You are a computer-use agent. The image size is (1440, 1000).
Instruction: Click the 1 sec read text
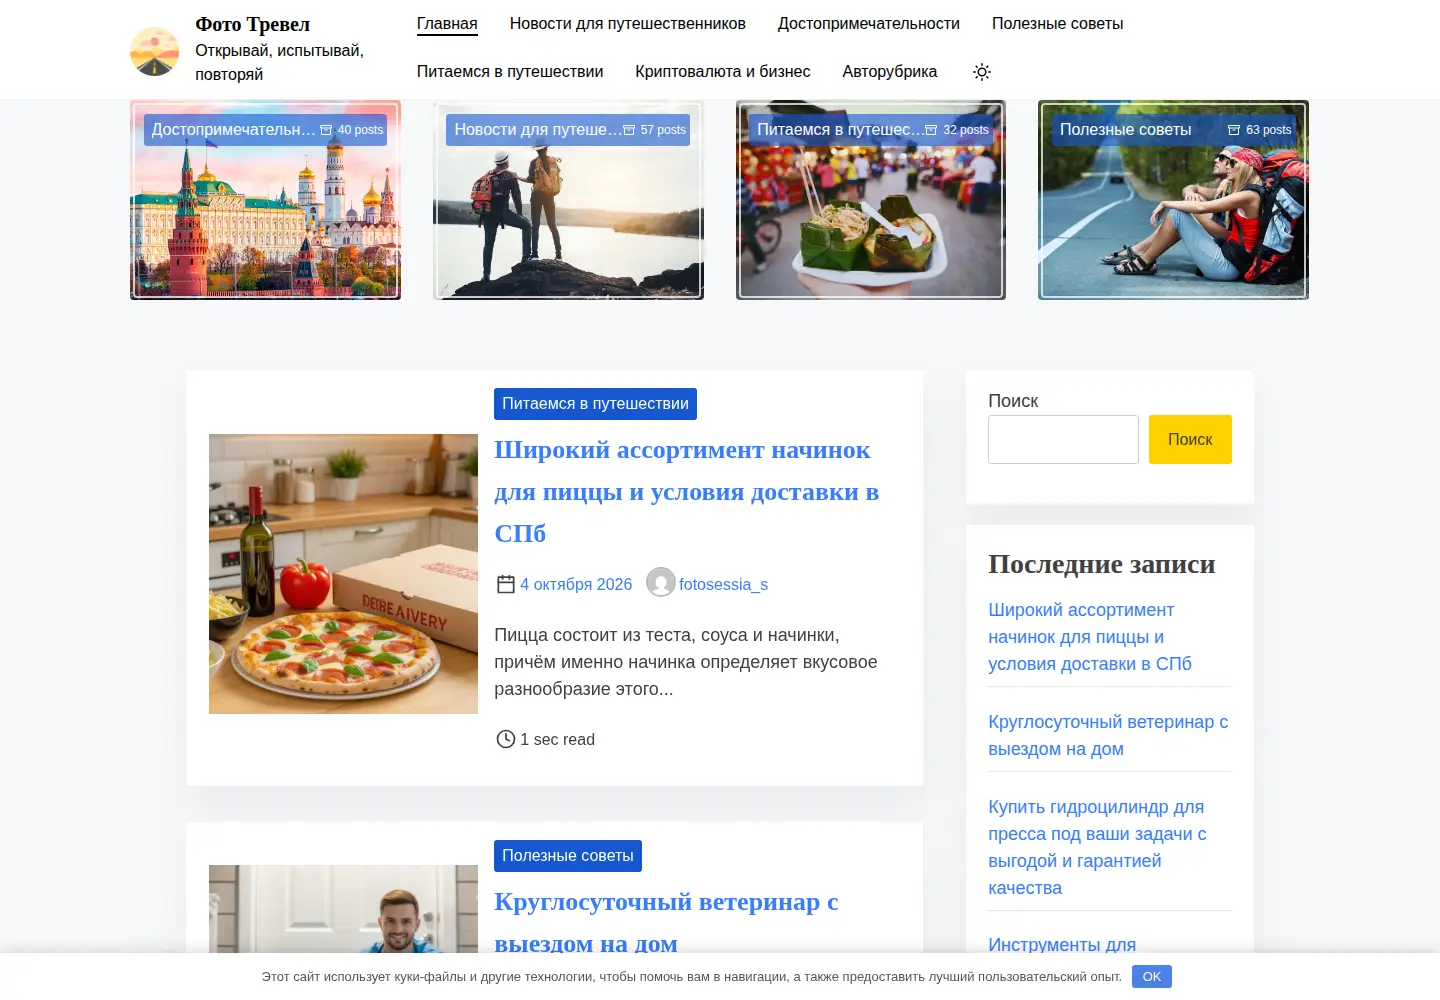coord(557,739)
